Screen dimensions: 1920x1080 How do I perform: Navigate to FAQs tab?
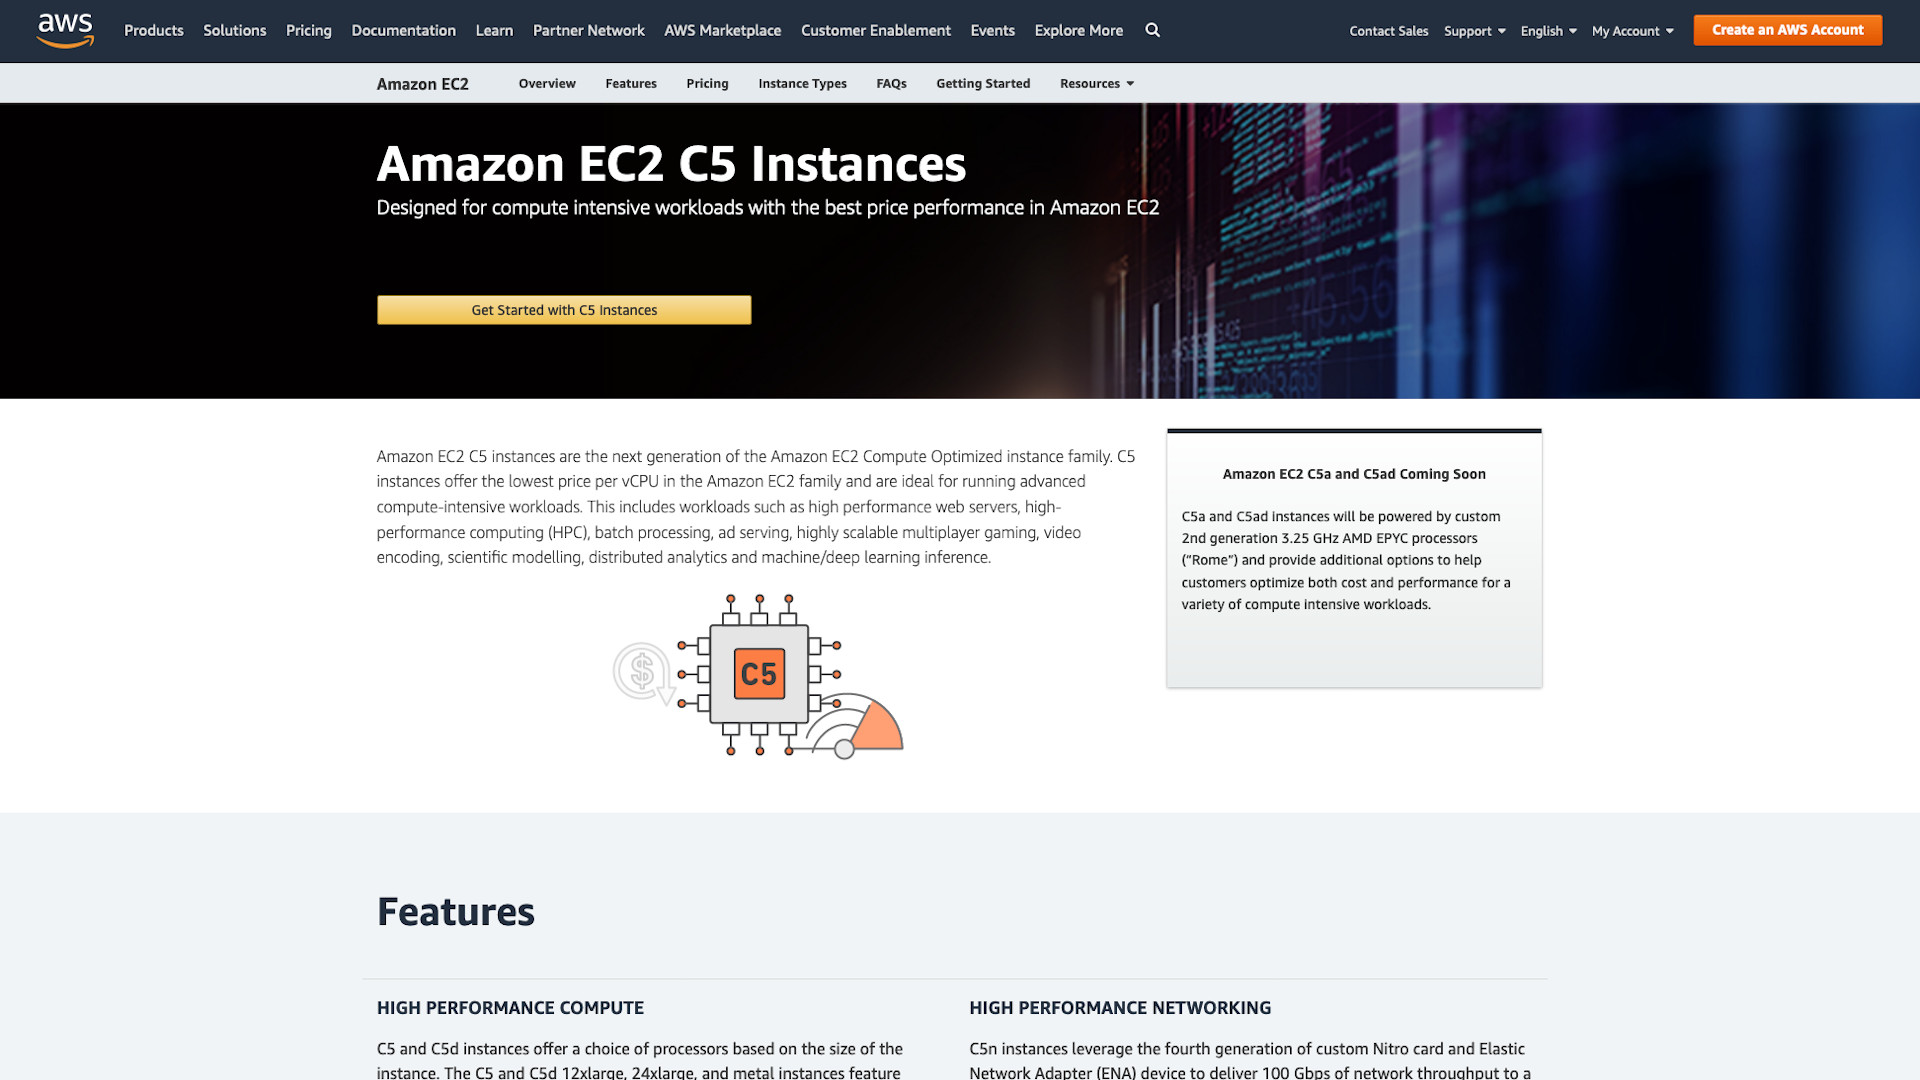pyautogui.click(x=891, y=83)
